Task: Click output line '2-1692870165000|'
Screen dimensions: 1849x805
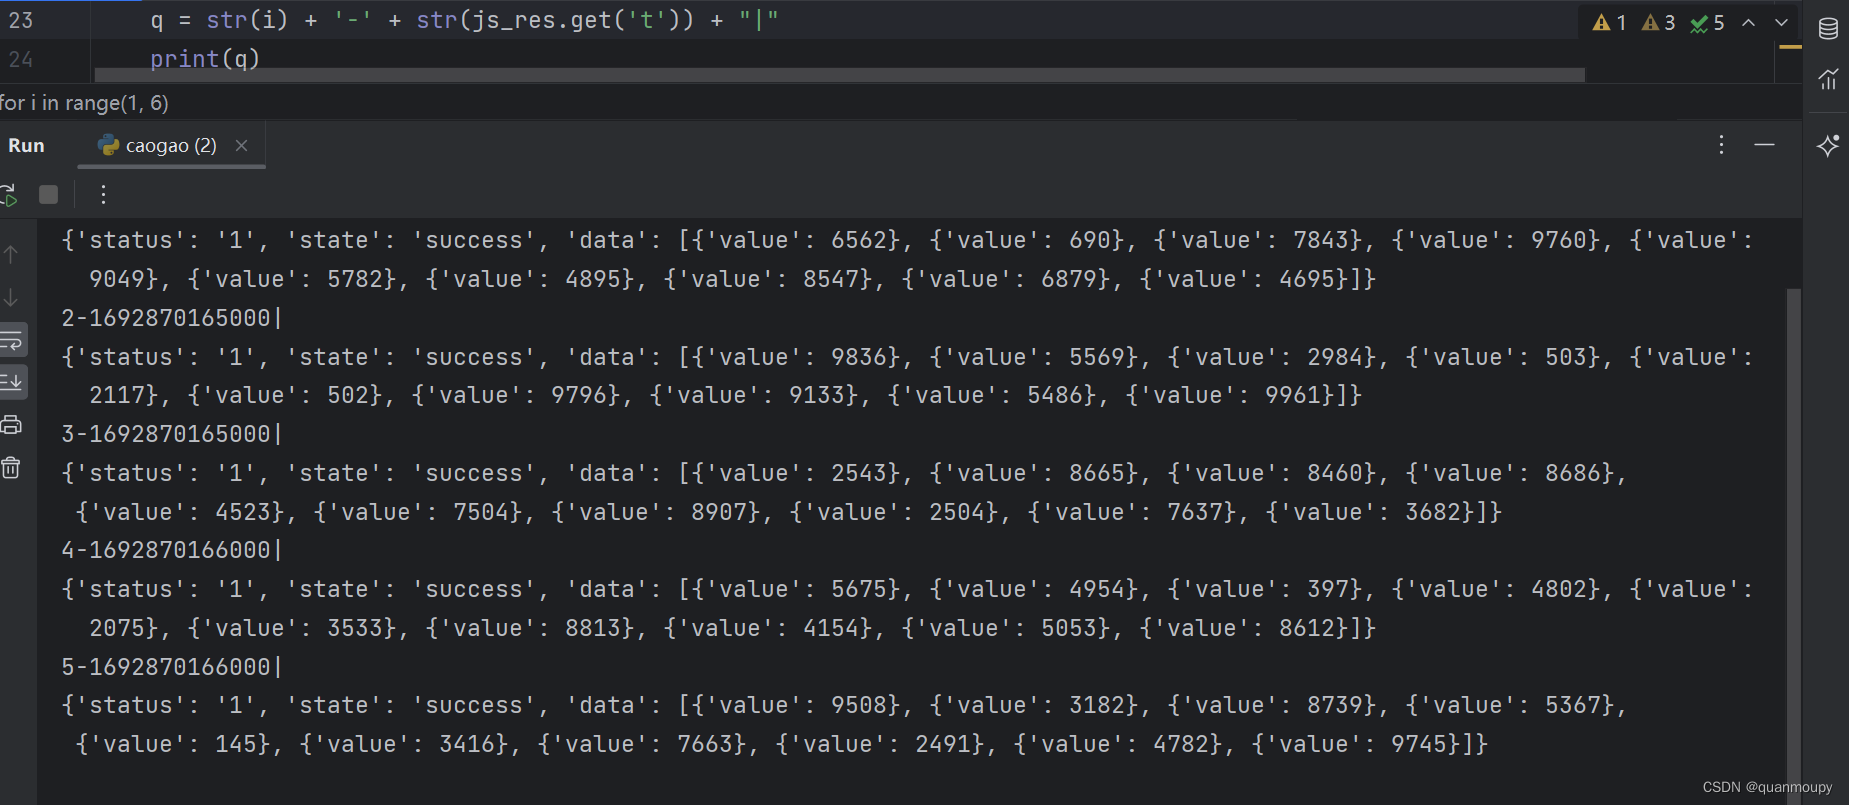Action: click(172, 318)
